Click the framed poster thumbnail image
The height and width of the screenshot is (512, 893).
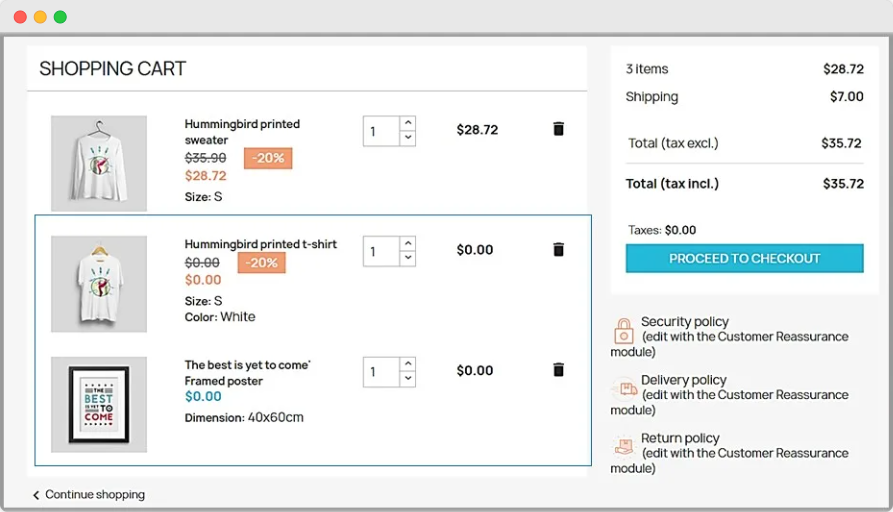[x=99, y=404]
